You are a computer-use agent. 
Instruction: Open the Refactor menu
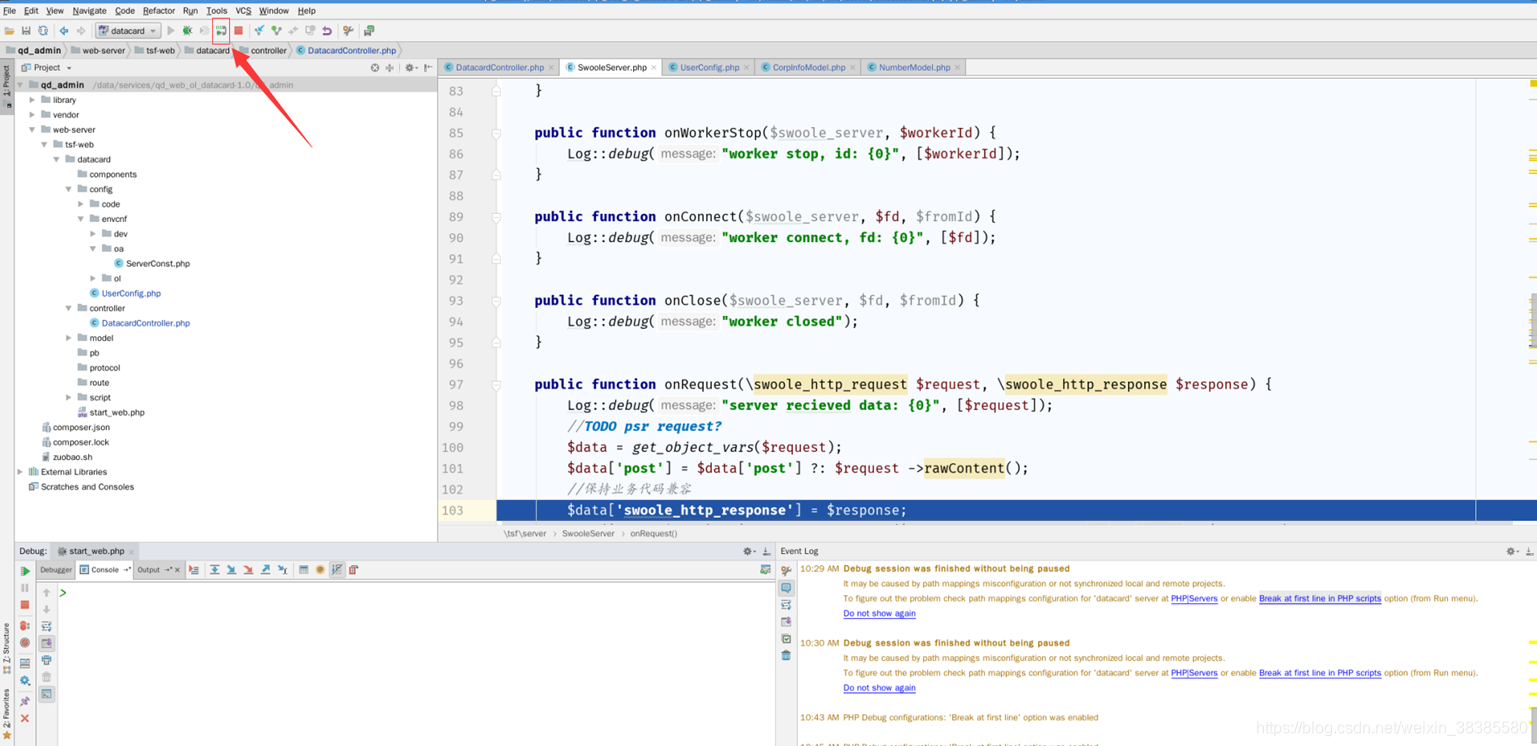(x=158, y=11)
